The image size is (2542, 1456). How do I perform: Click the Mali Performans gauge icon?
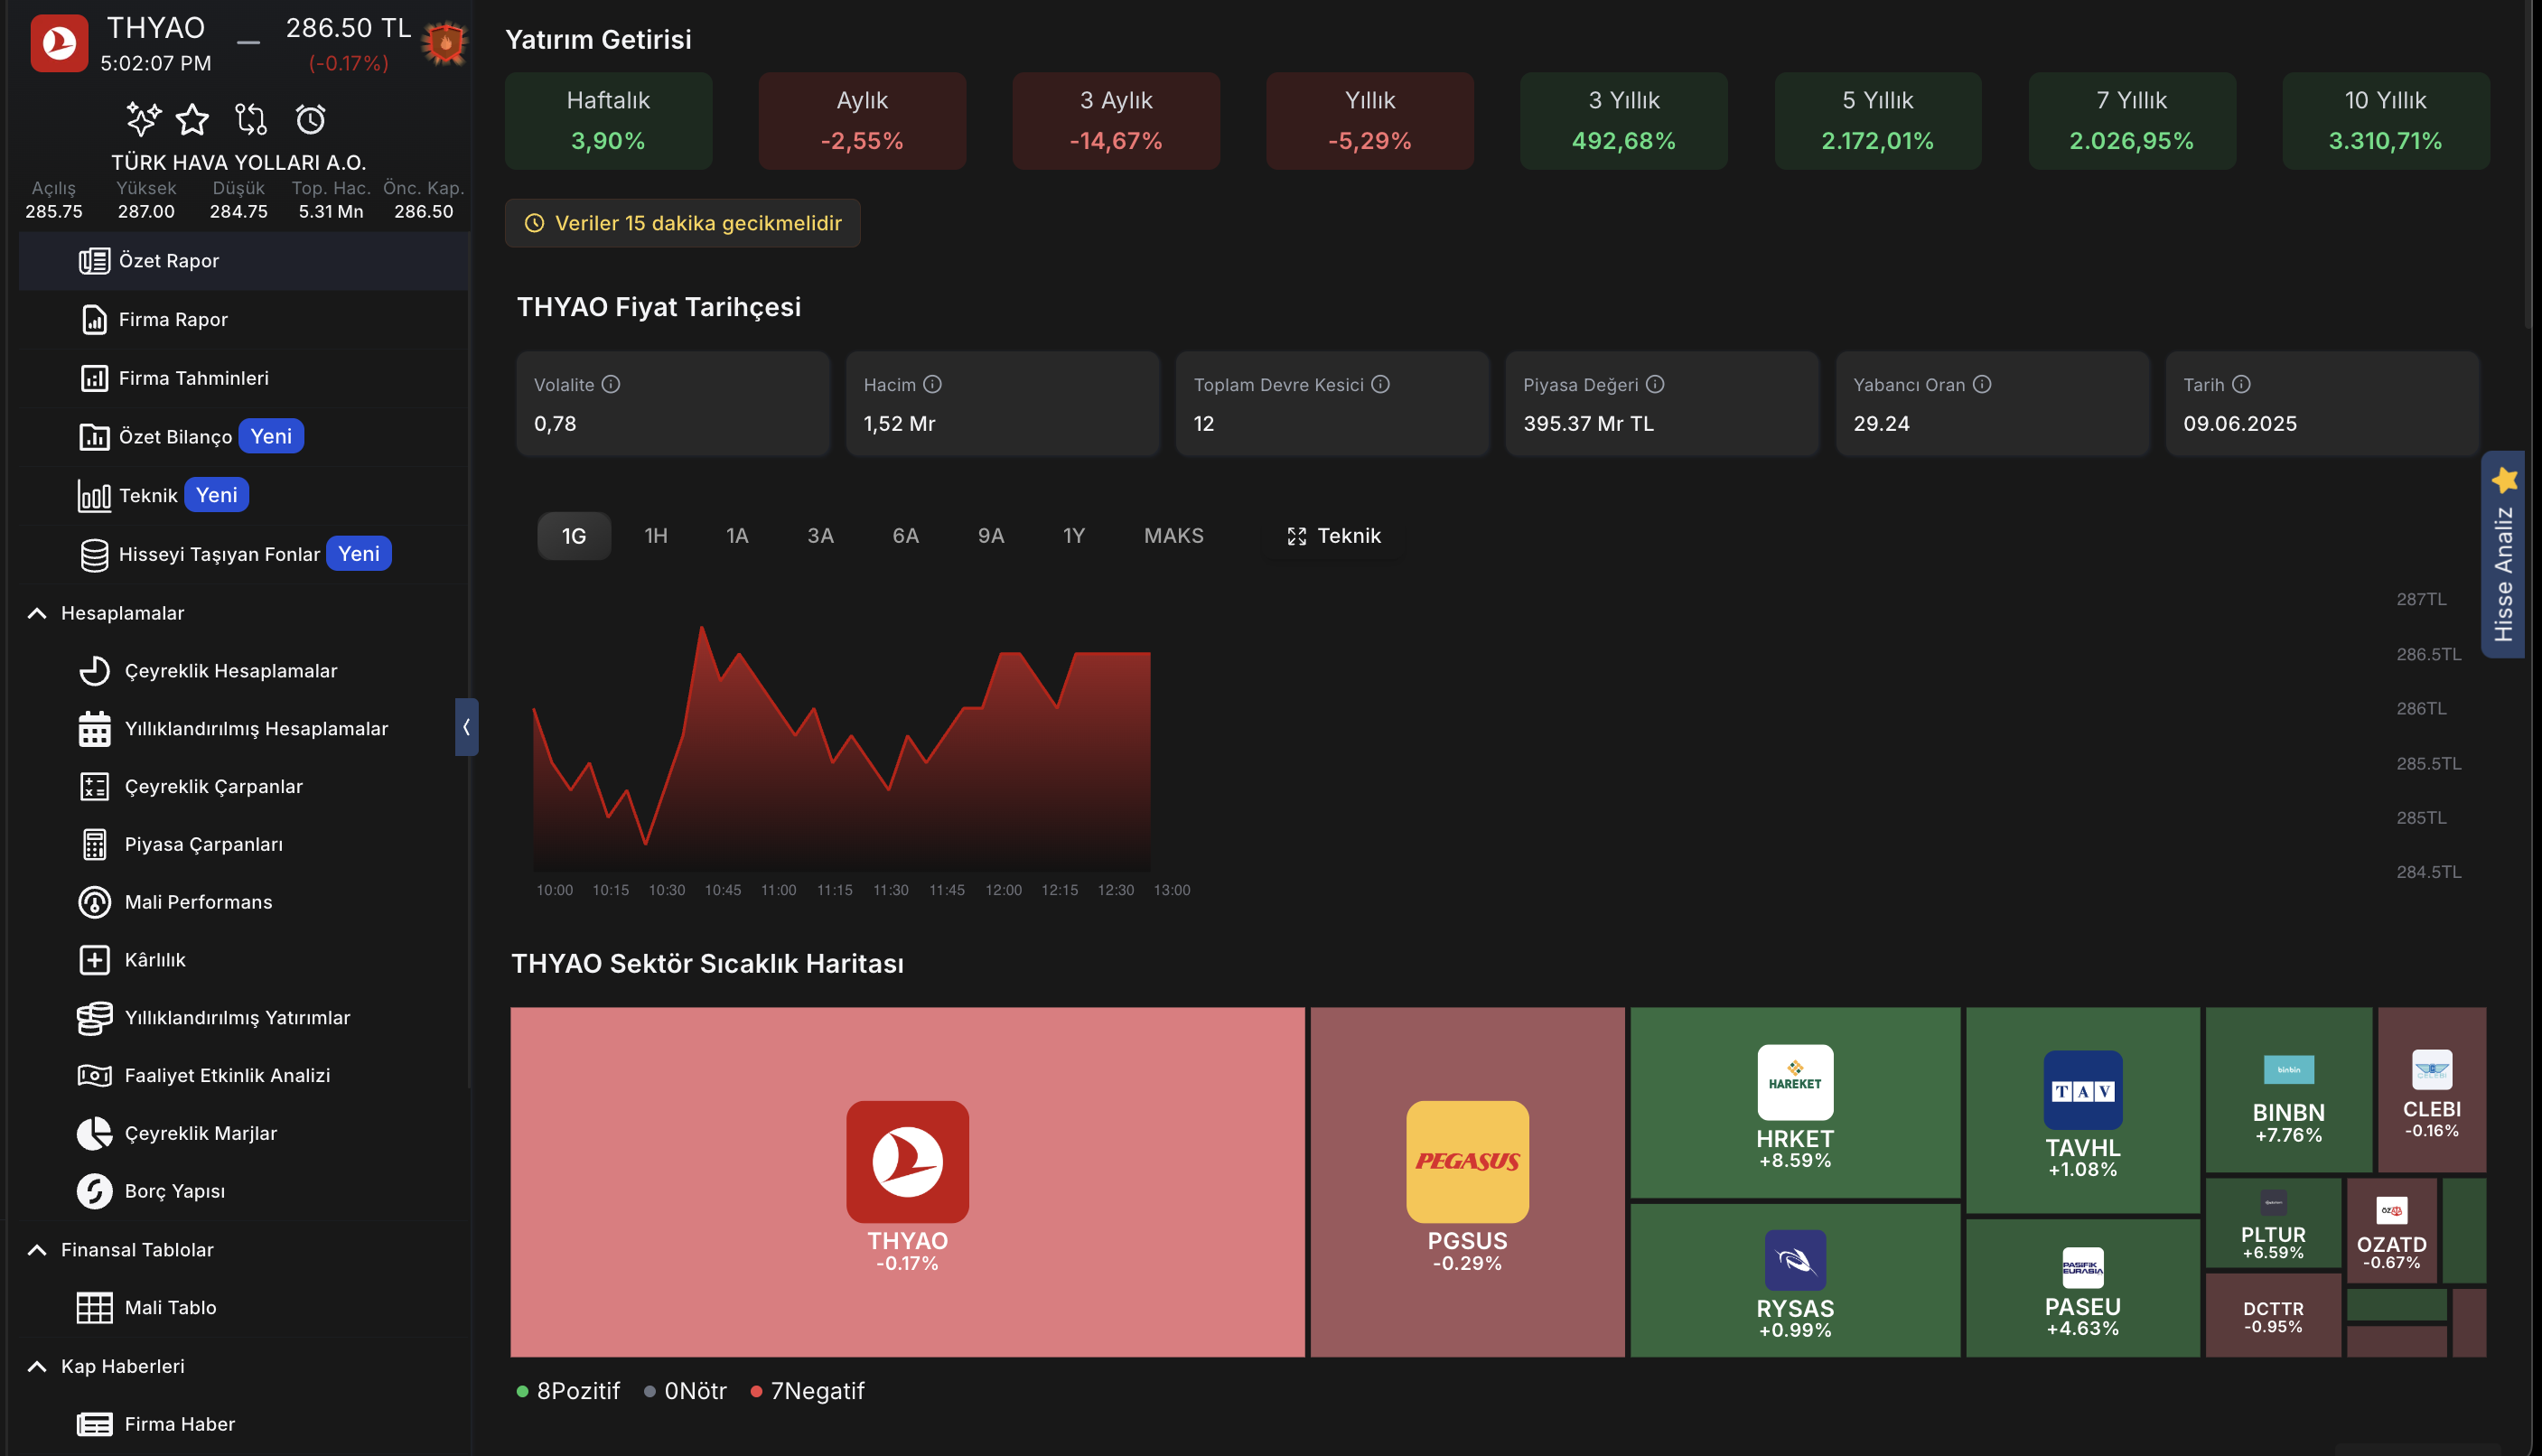tap(95, 902)
